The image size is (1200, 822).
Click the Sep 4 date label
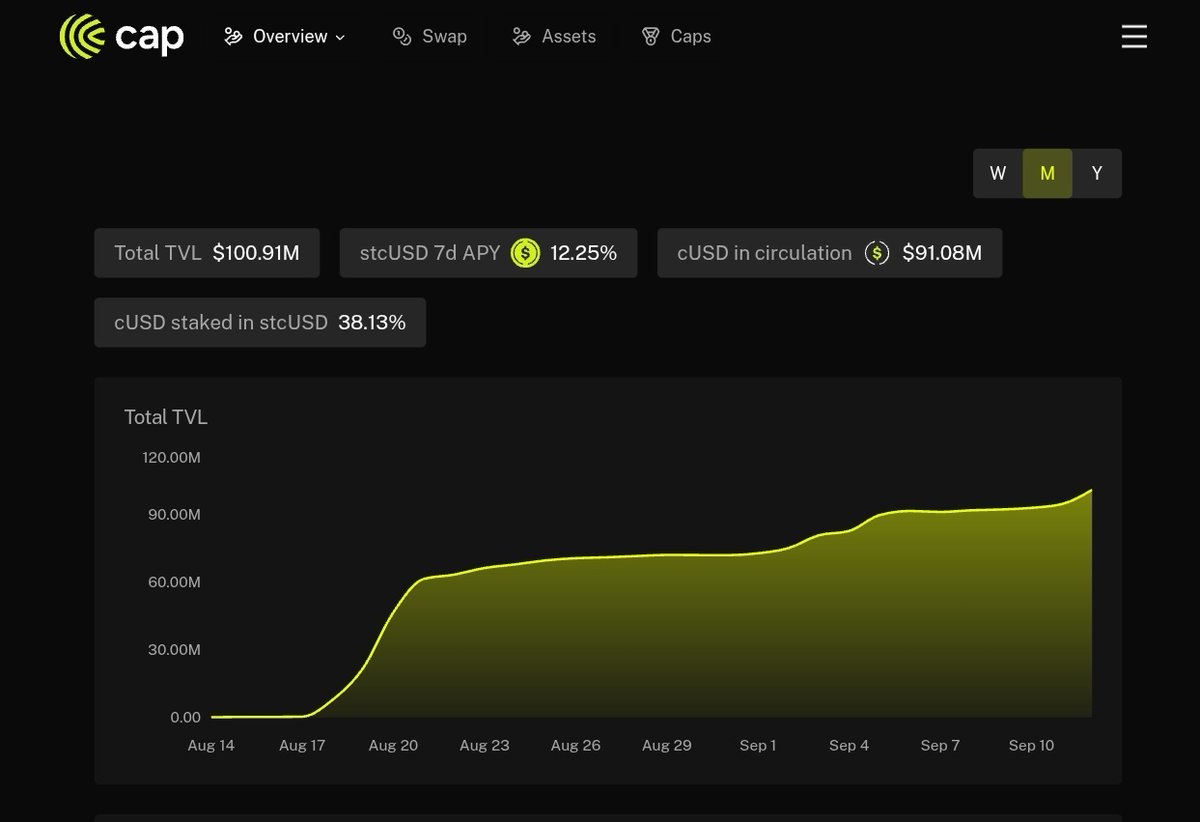849,745
